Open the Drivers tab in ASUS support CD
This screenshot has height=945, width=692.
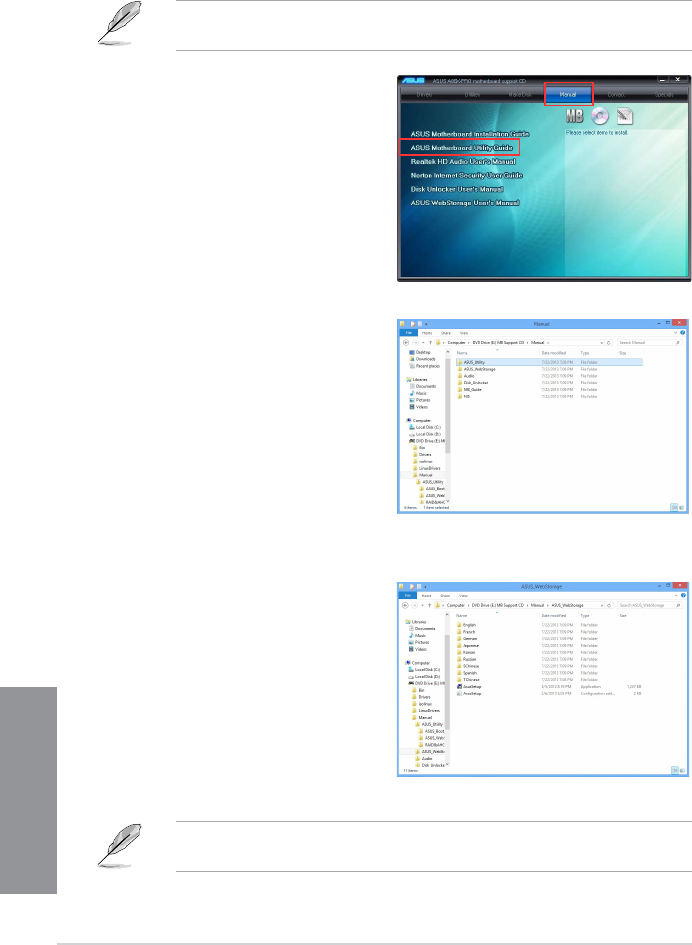tap(424, 95)
